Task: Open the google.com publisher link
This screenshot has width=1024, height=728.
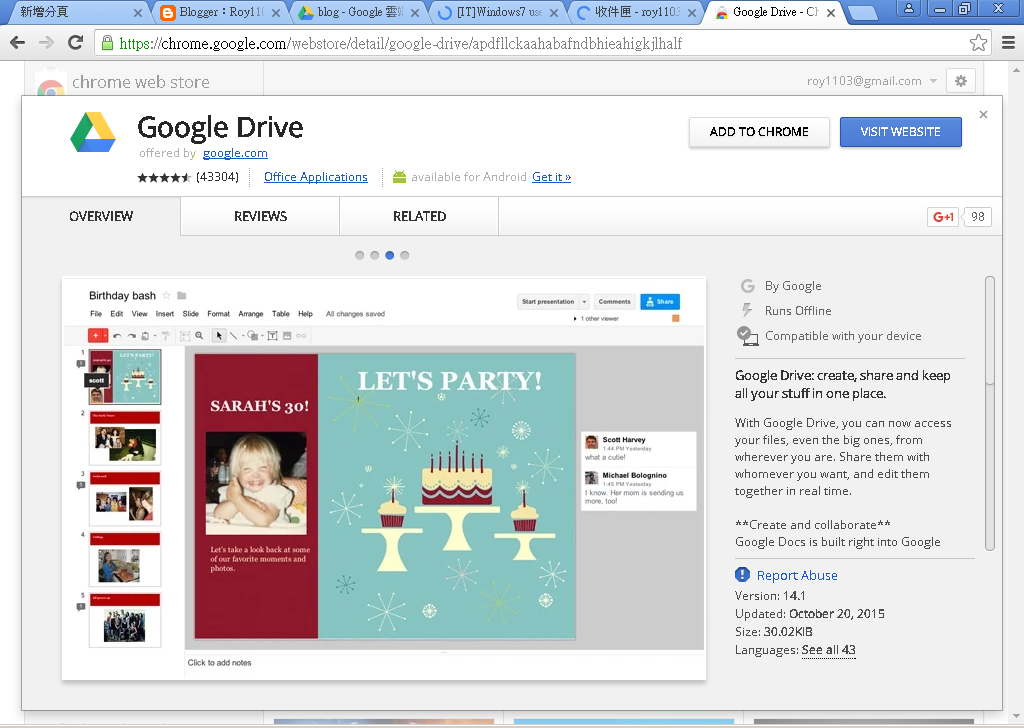Action: 235,153
